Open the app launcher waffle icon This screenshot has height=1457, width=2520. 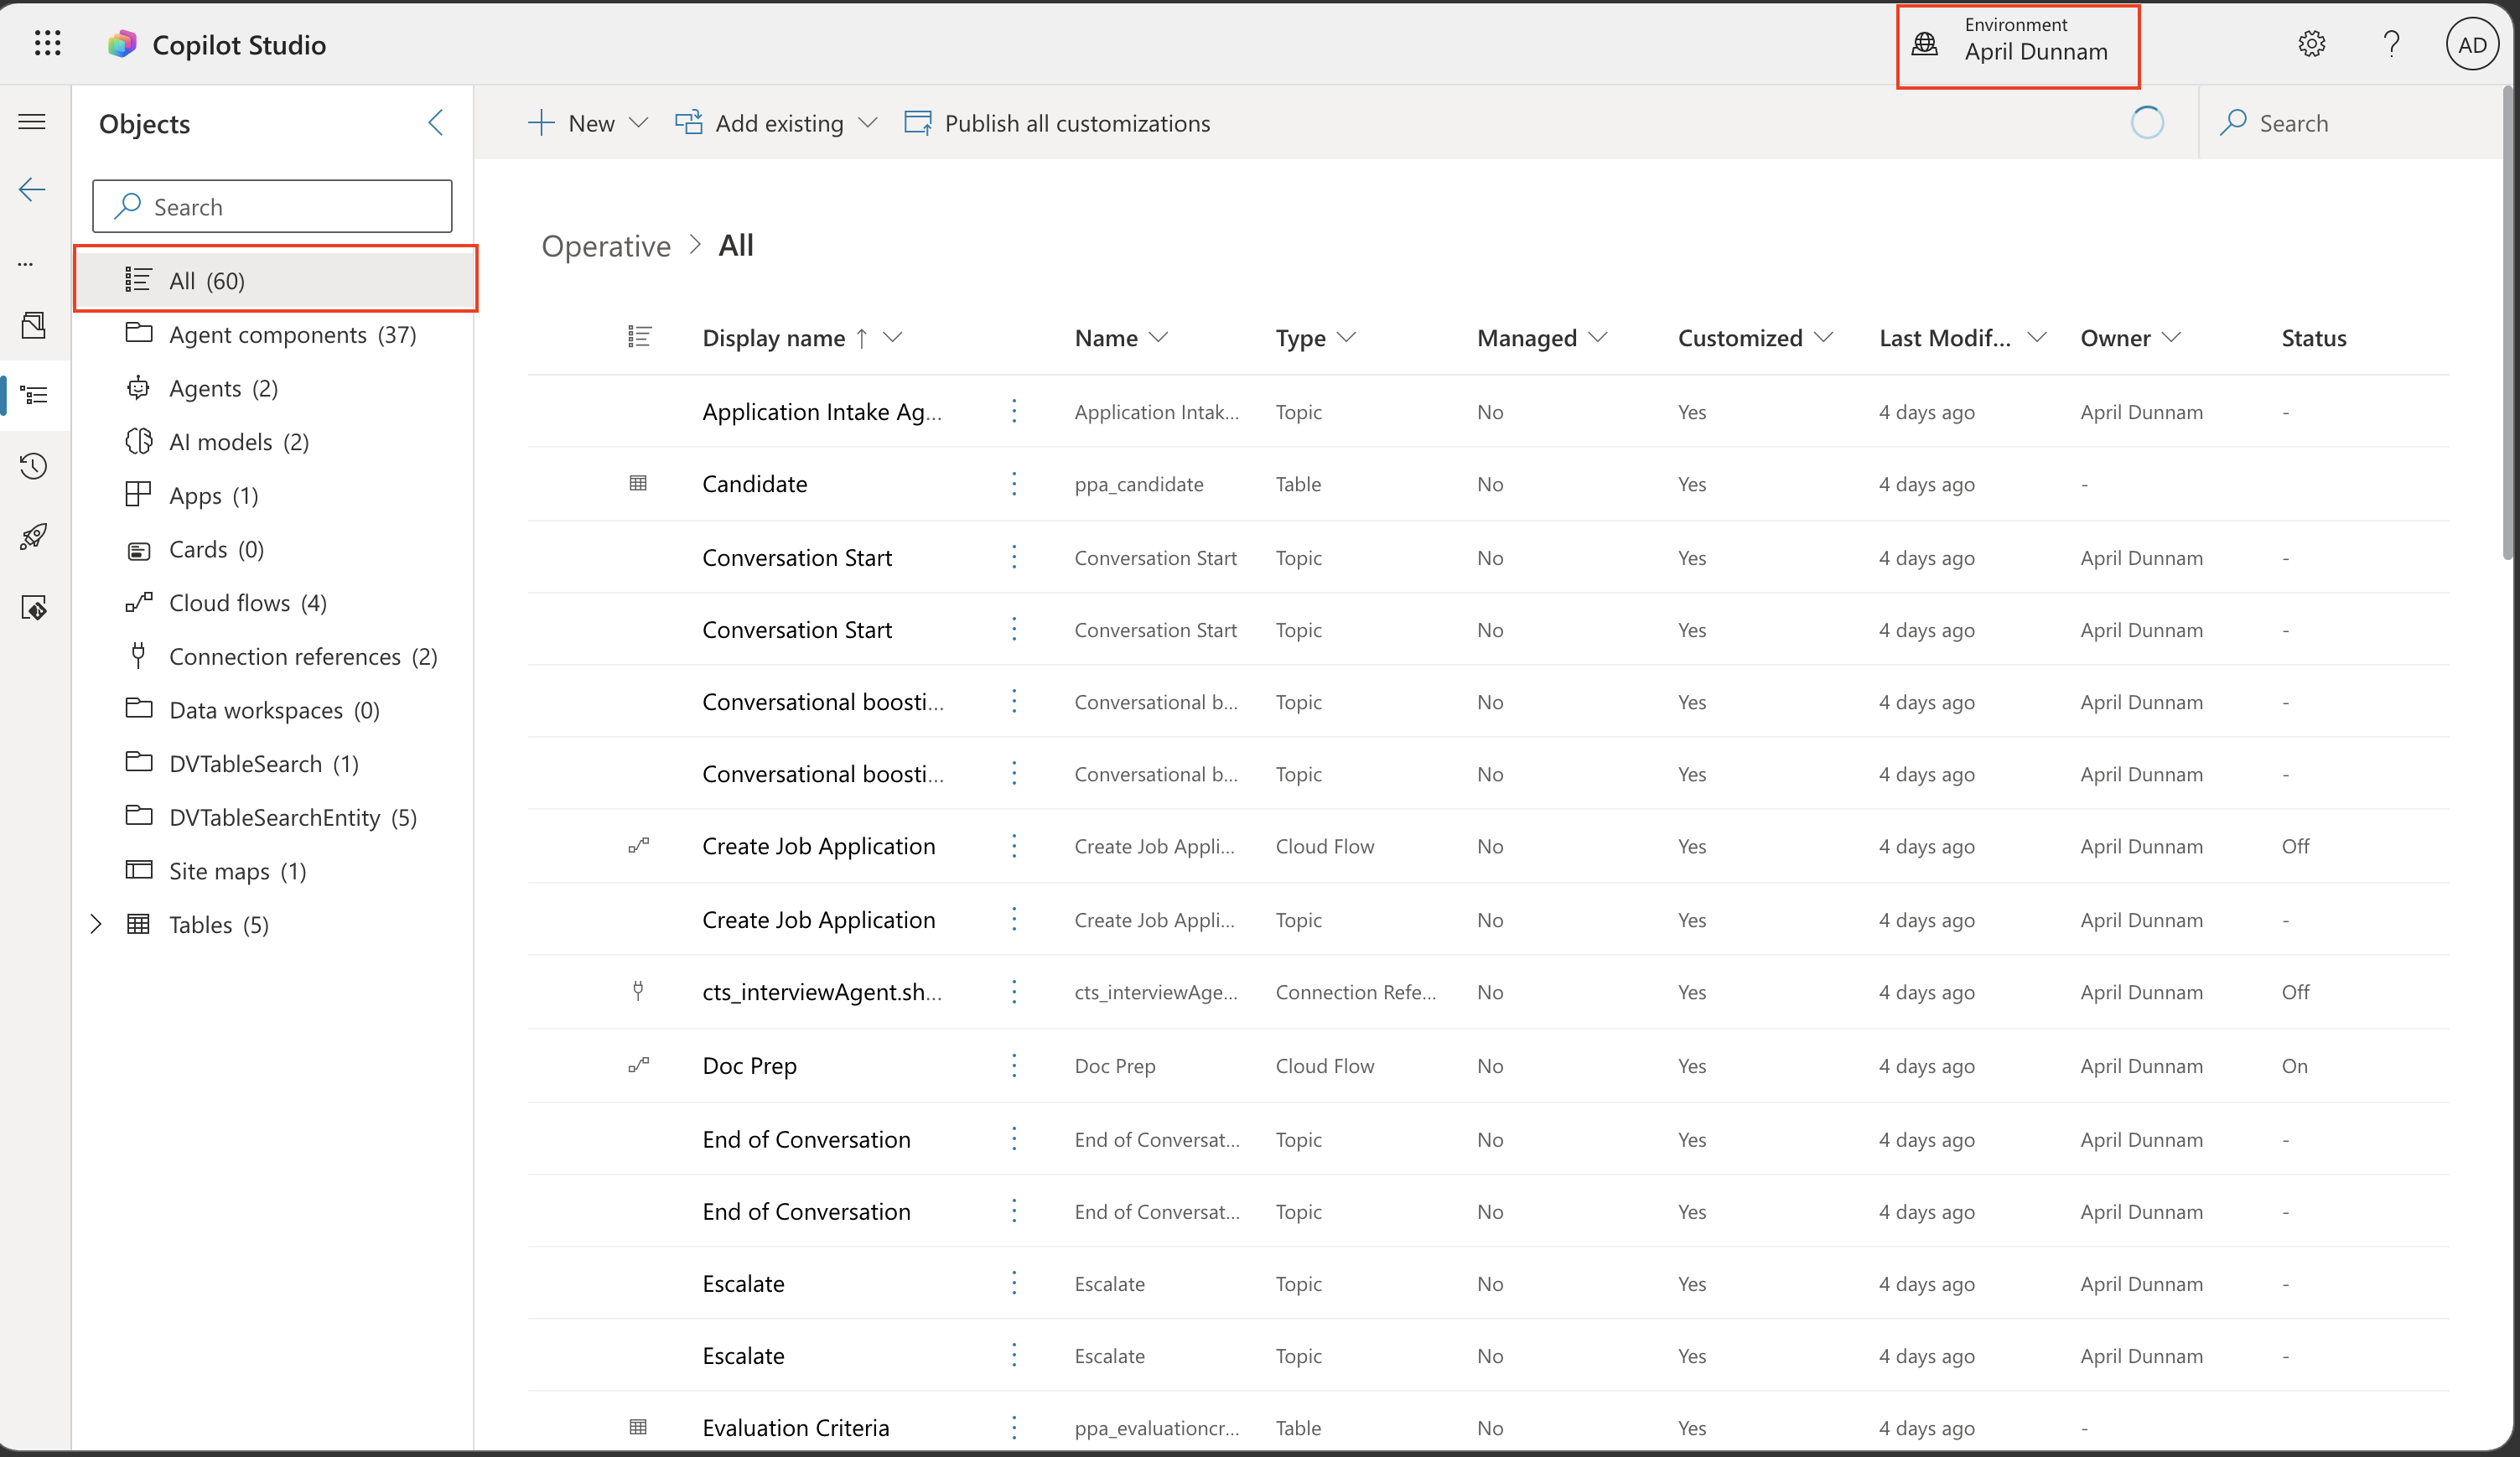(x=47, y=44)
